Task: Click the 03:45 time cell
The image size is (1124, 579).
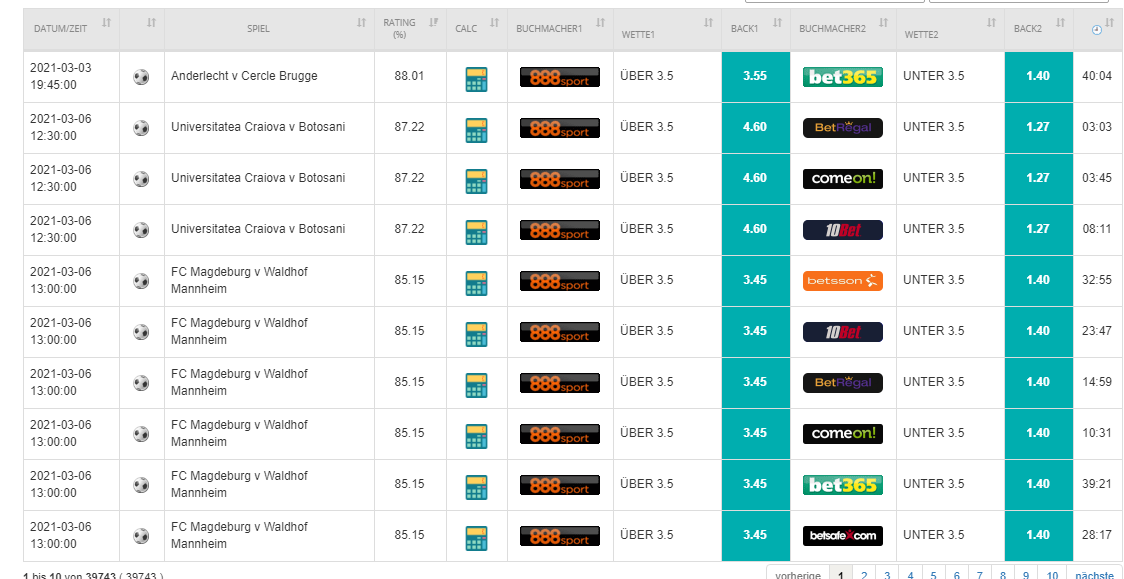Action: click(1097, 178)
